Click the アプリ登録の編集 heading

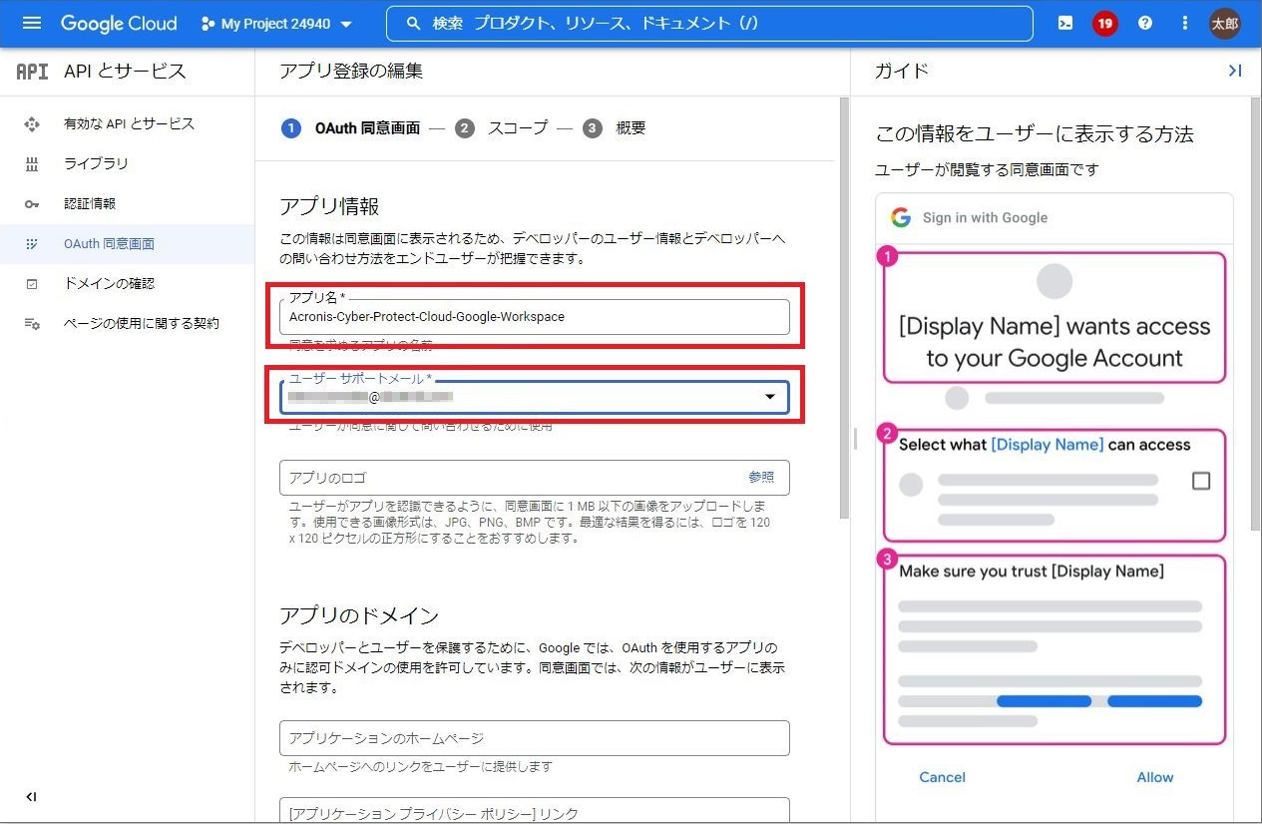351,71
